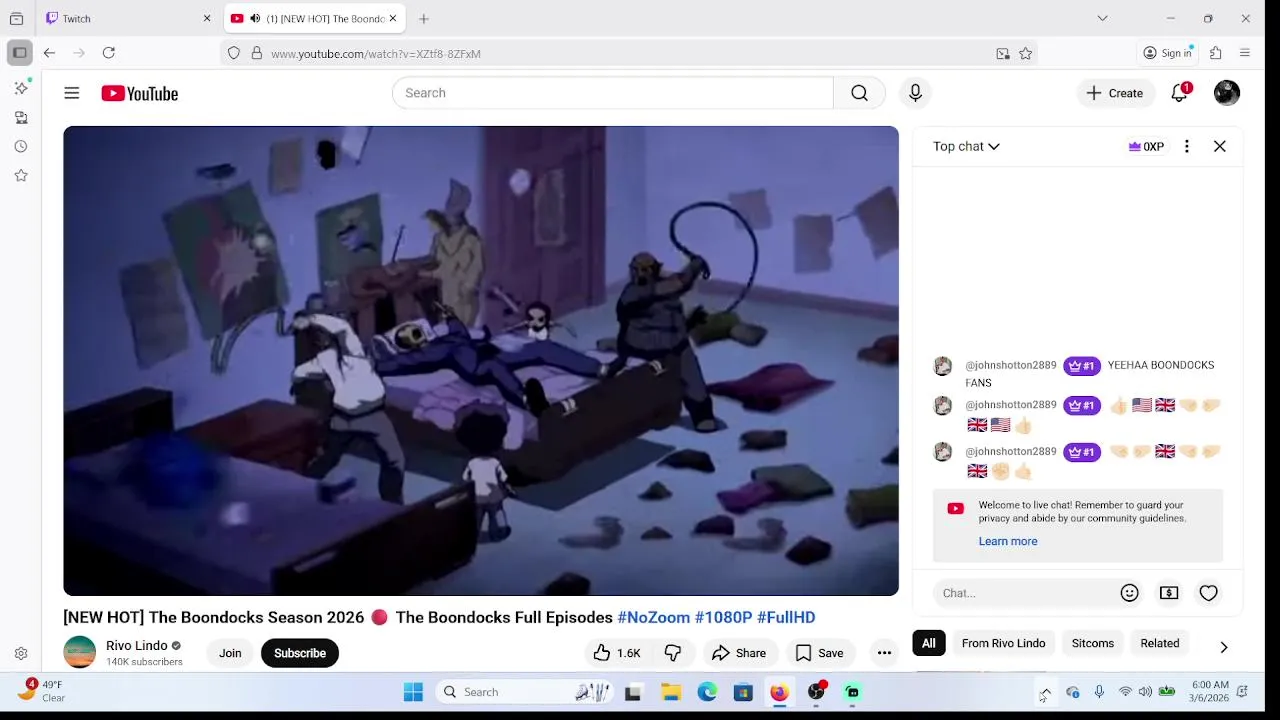Focus the live chat message field
Screen dimensions: 1280x720
point(1025,593)
